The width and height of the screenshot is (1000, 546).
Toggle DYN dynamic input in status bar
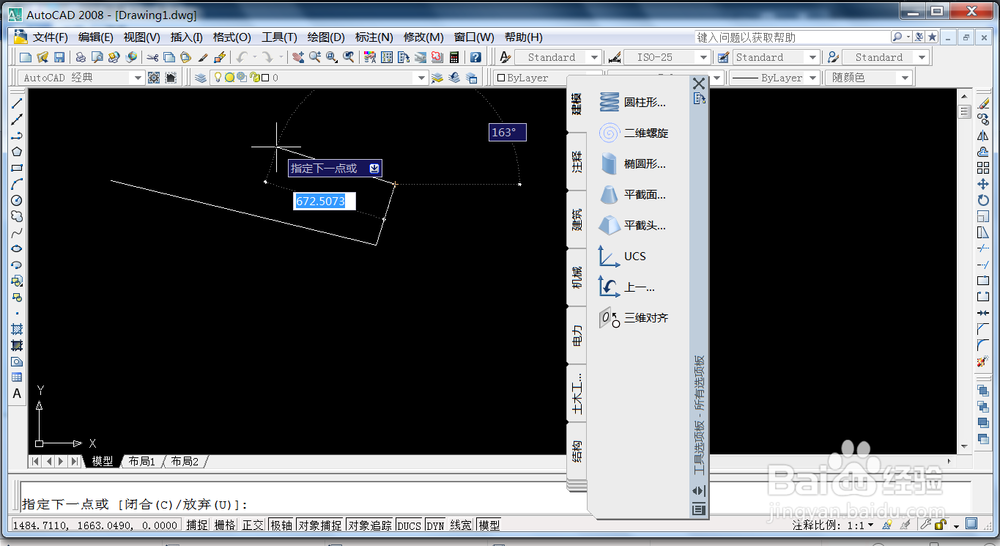click(435, 526)
